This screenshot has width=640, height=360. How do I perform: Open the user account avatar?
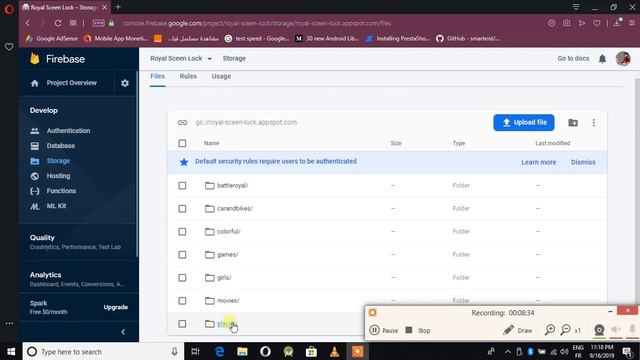[x=623, y=59]
